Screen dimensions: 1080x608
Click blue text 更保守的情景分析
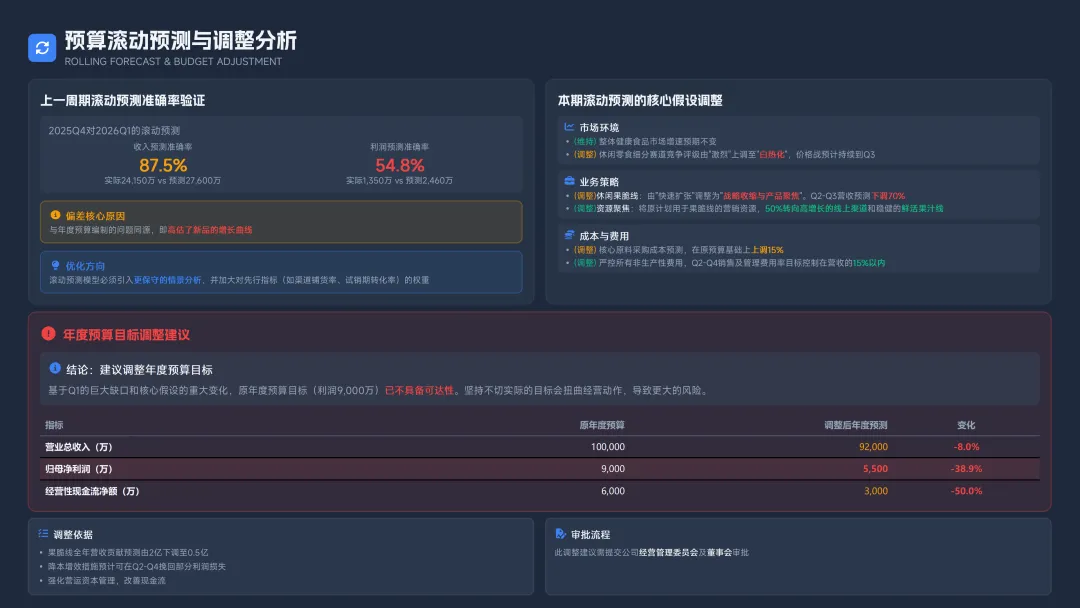pos(167,280)
